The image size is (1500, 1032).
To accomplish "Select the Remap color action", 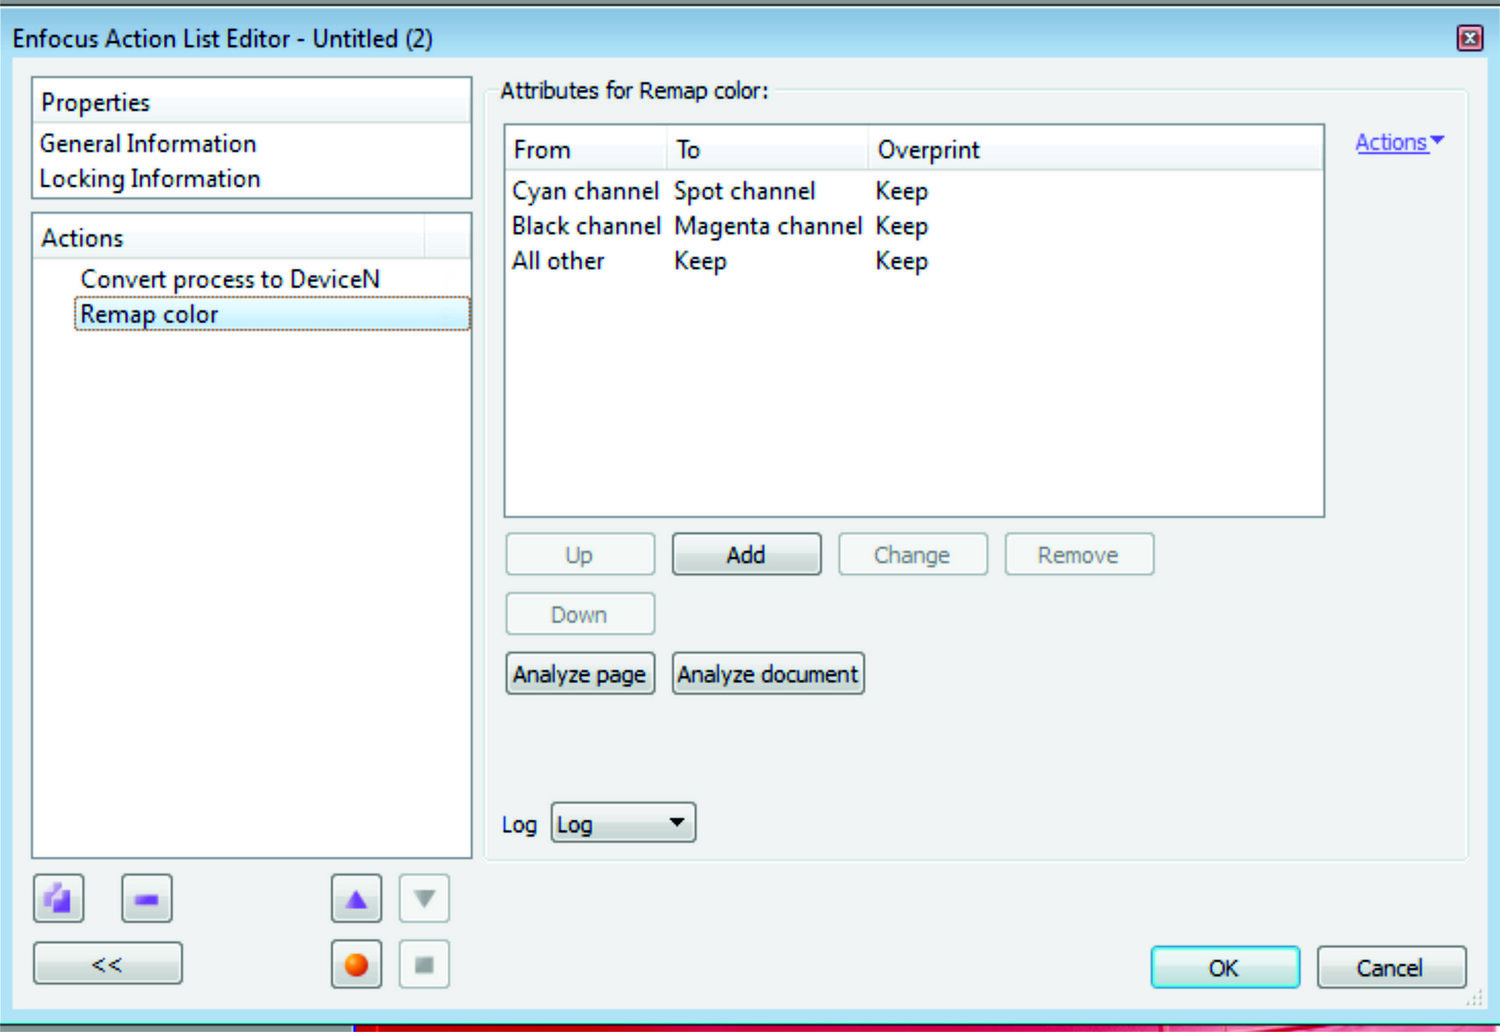I will [272, 314].
